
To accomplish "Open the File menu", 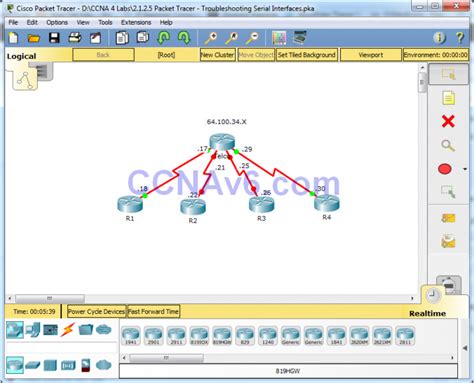I will [13, 22].
